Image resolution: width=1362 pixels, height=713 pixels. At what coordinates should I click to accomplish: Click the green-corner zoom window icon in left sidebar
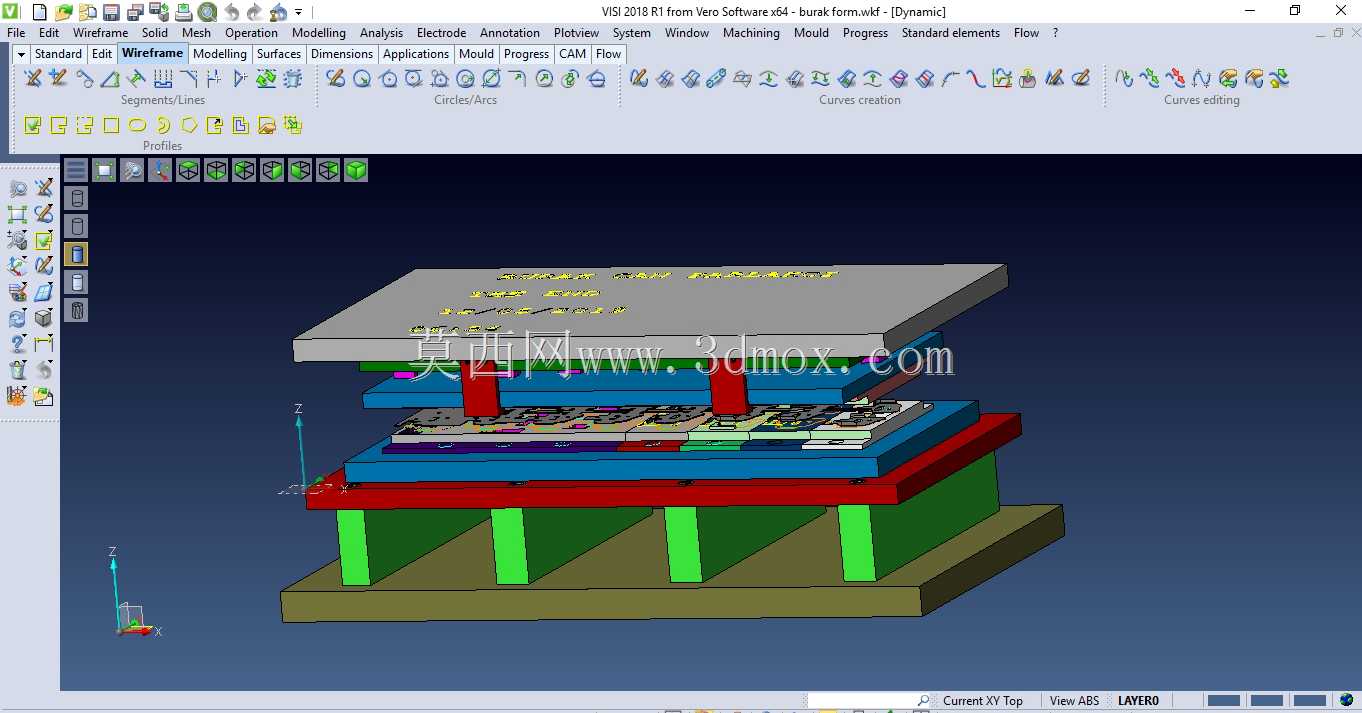[x=17, y=214]
